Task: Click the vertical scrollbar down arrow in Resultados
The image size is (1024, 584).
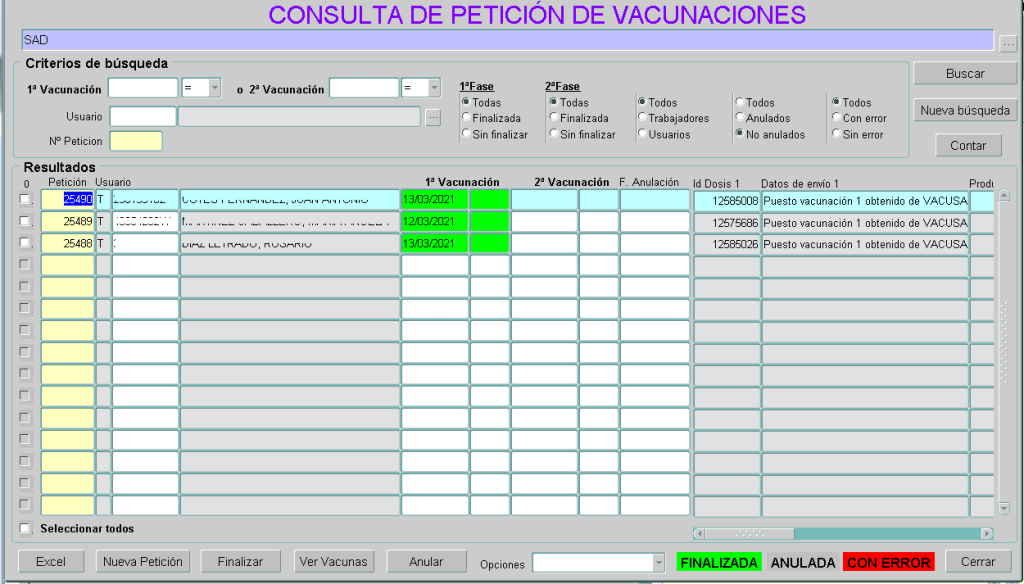Action: (x=1004, y=509)
